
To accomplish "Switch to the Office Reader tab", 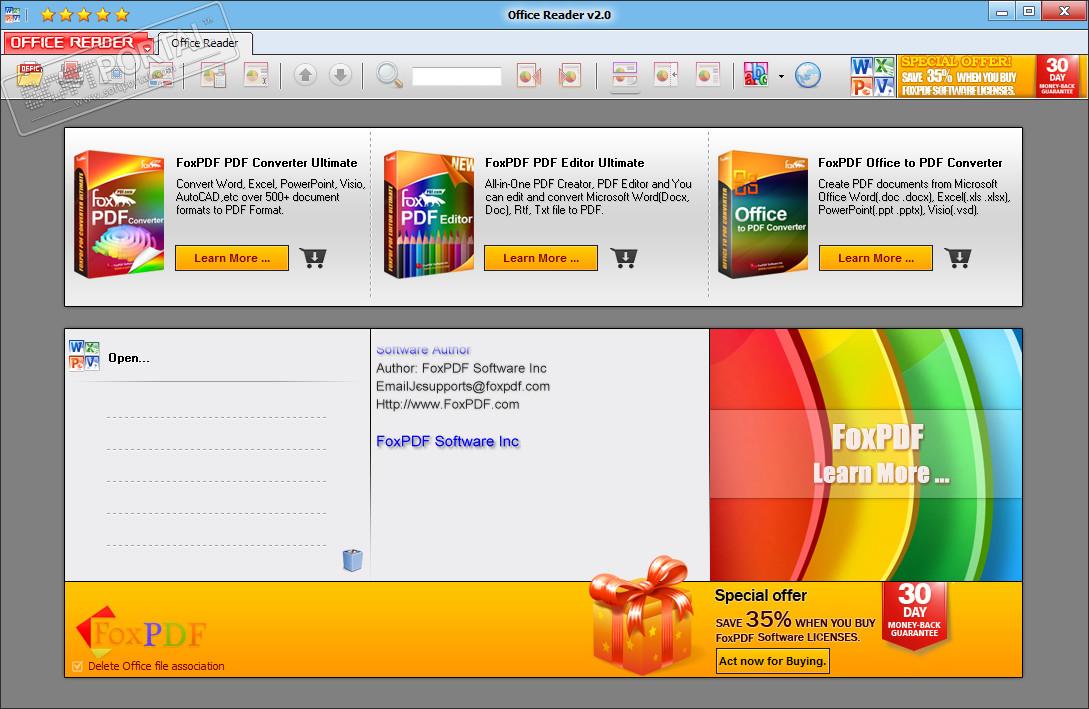I will [205, 43].
